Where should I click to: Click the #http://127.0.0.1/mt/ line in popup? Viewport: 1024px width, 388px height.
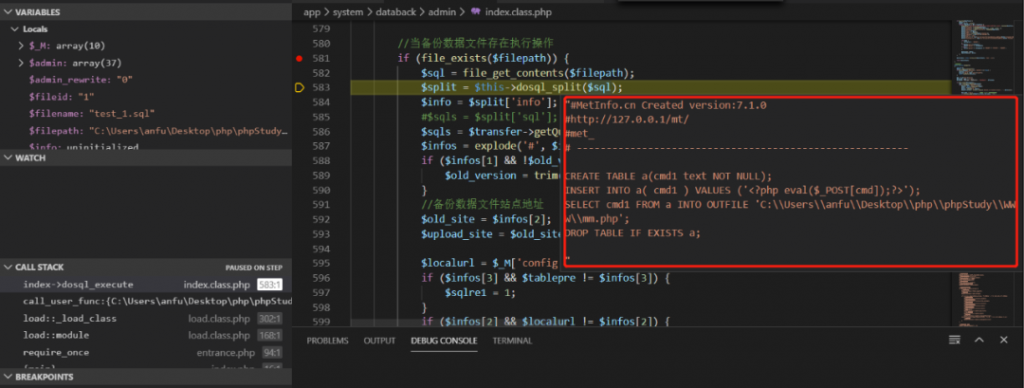pyautogui.click(x=628, y=120)
